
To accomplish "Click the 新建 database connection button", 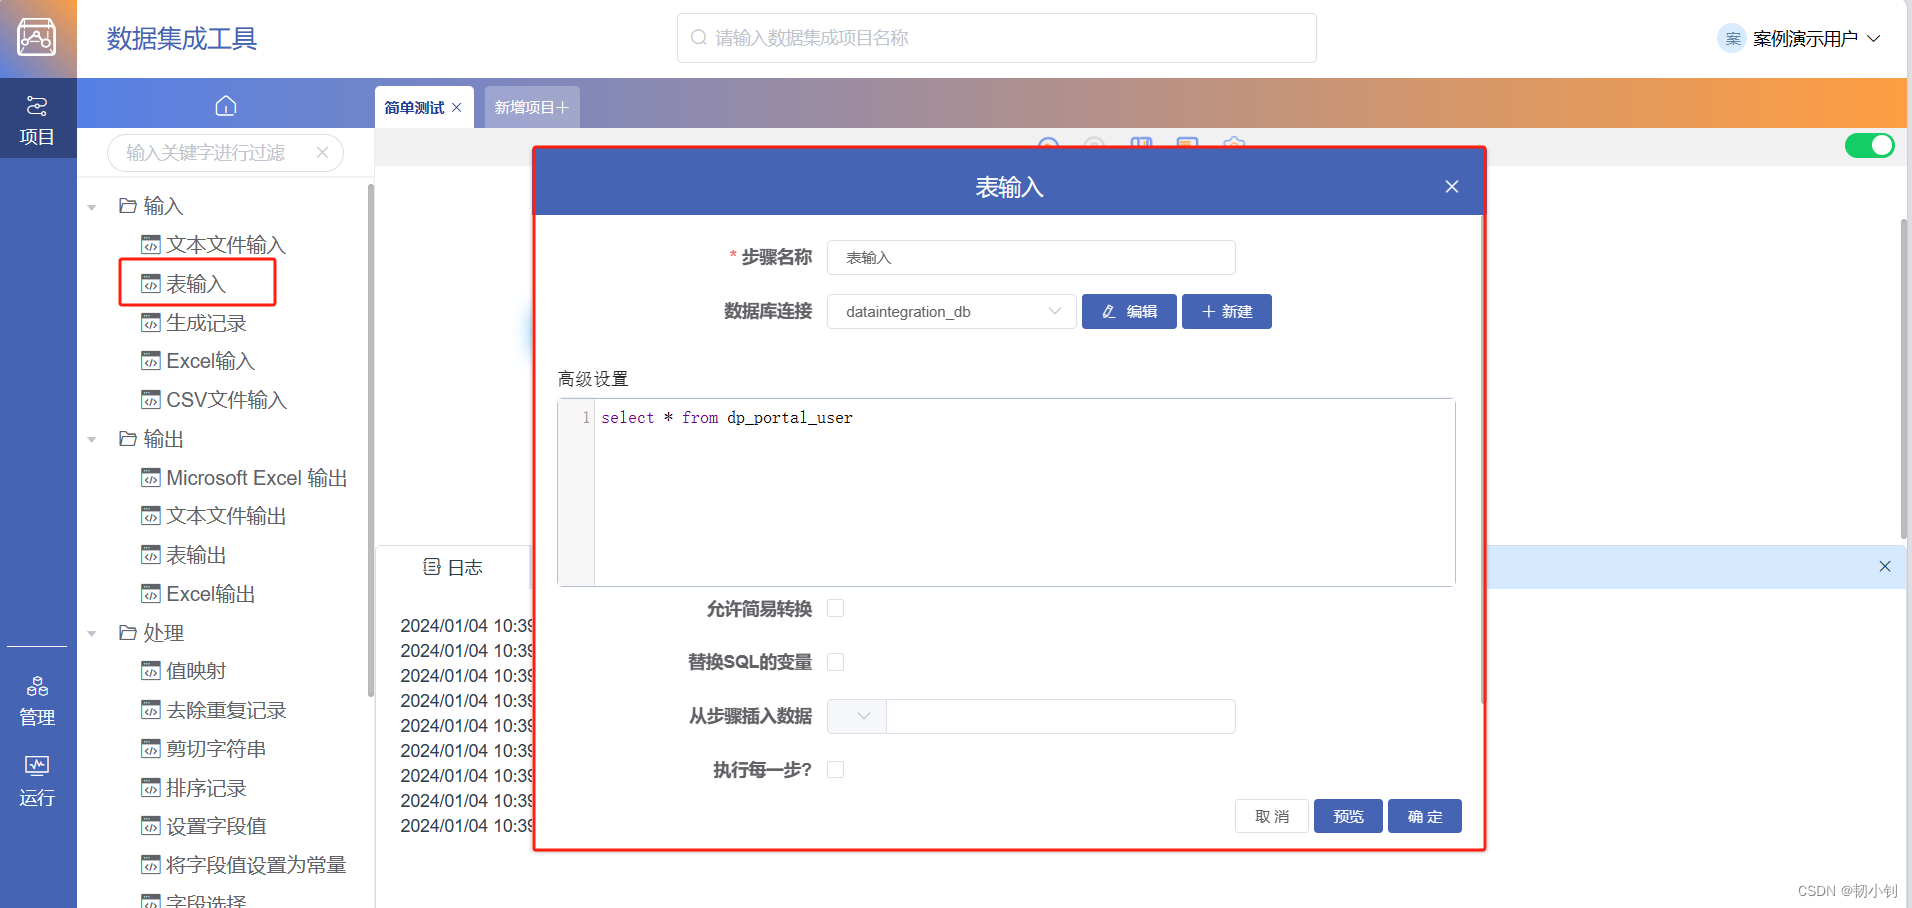I will (1227, 311).
